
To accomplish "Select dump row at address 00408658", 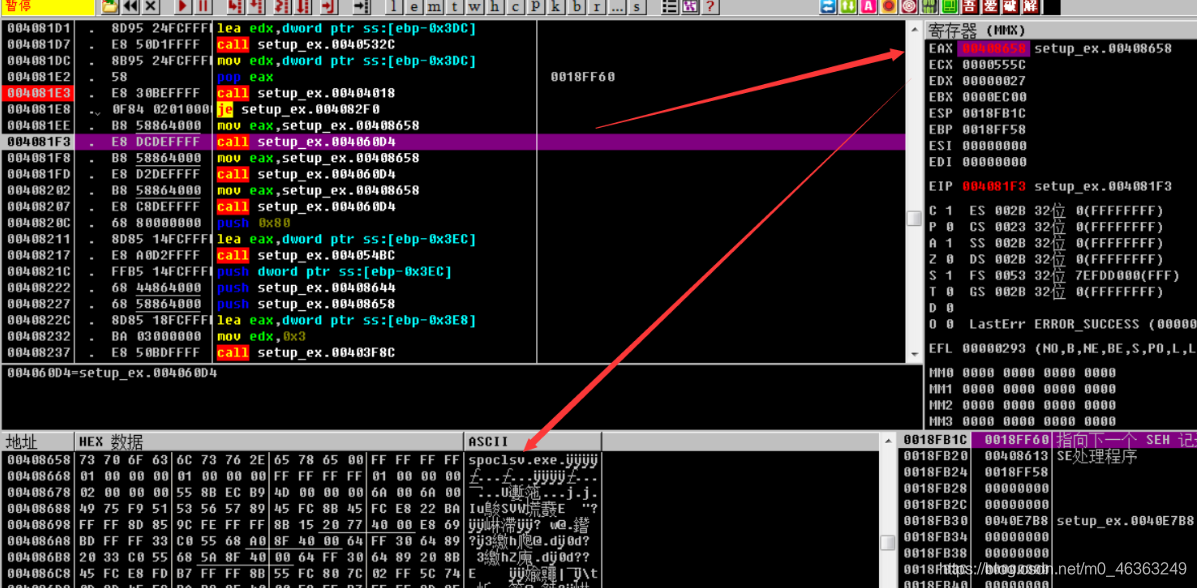I will [302, 460].
